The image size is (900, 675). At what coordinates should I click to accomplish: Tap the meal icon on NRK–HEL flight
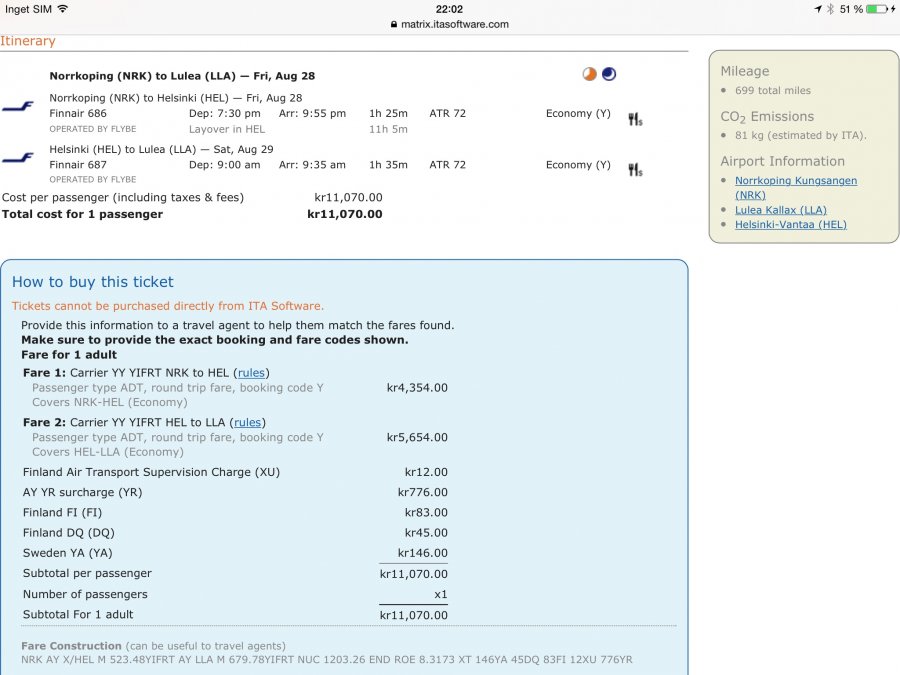point(634,119)
